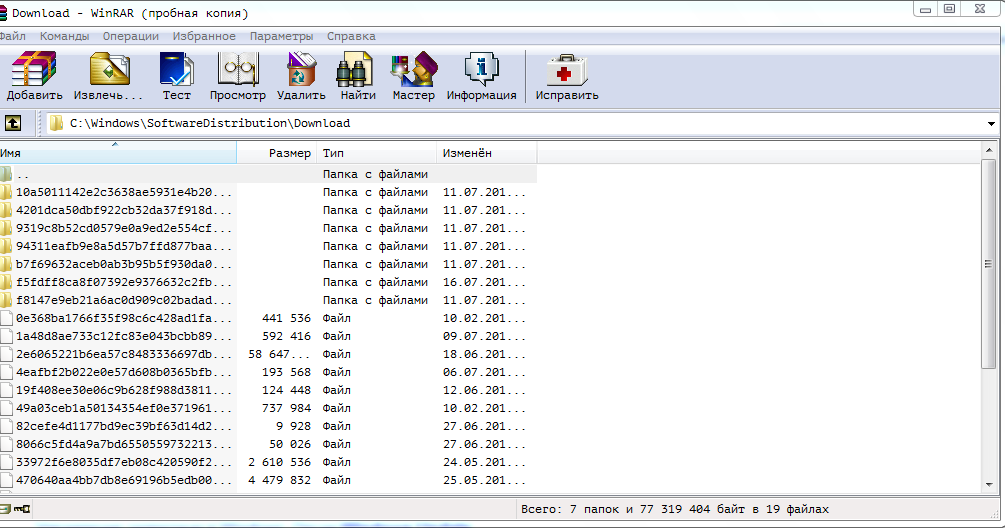This screenshot has height=528, width=1005.
Task: Click the WinRAR title bar app icon
Action: [x=3, y=13]
